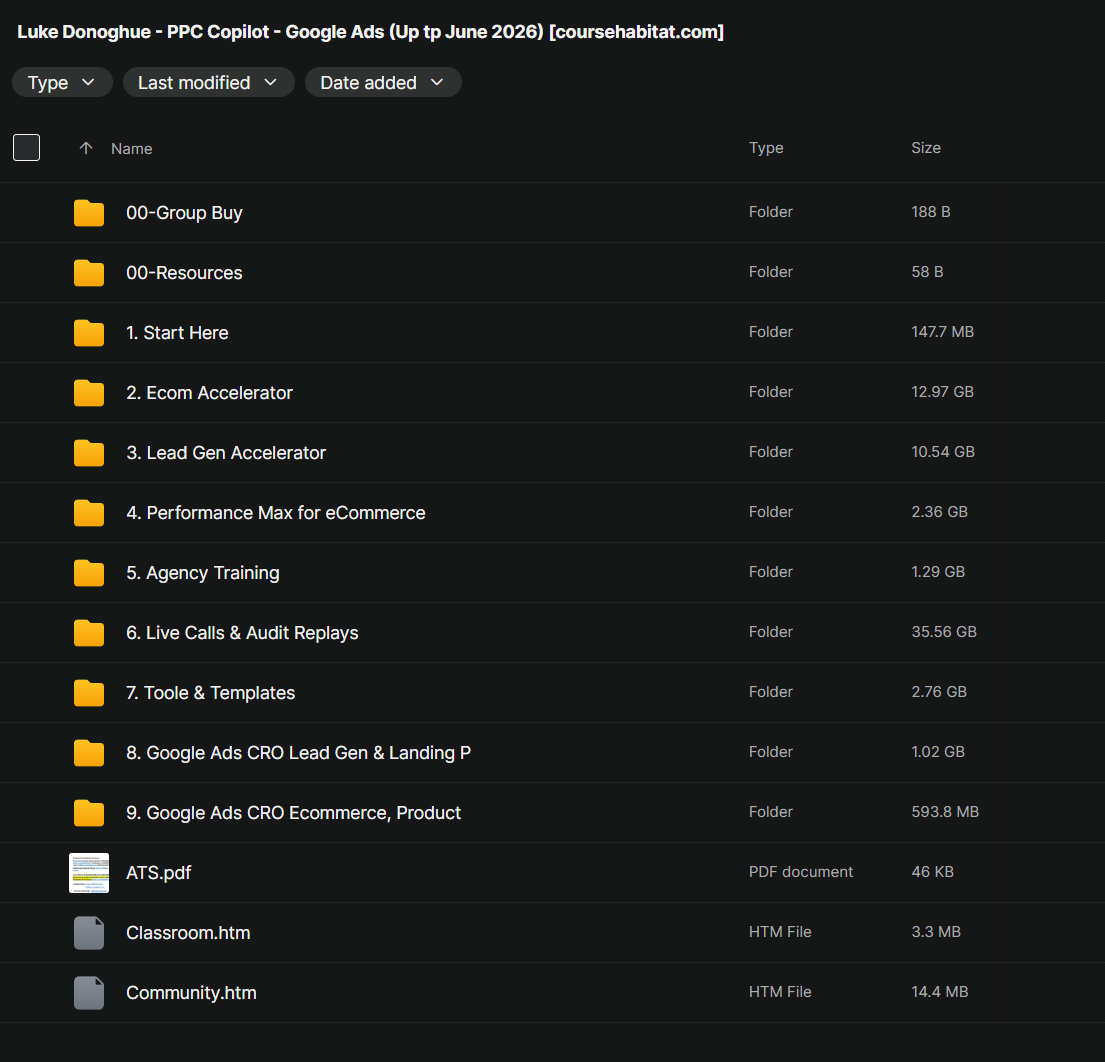Select 4. Performance Max for eCommerce name
1105x1062 pixels.
click(x=276, y=512)
